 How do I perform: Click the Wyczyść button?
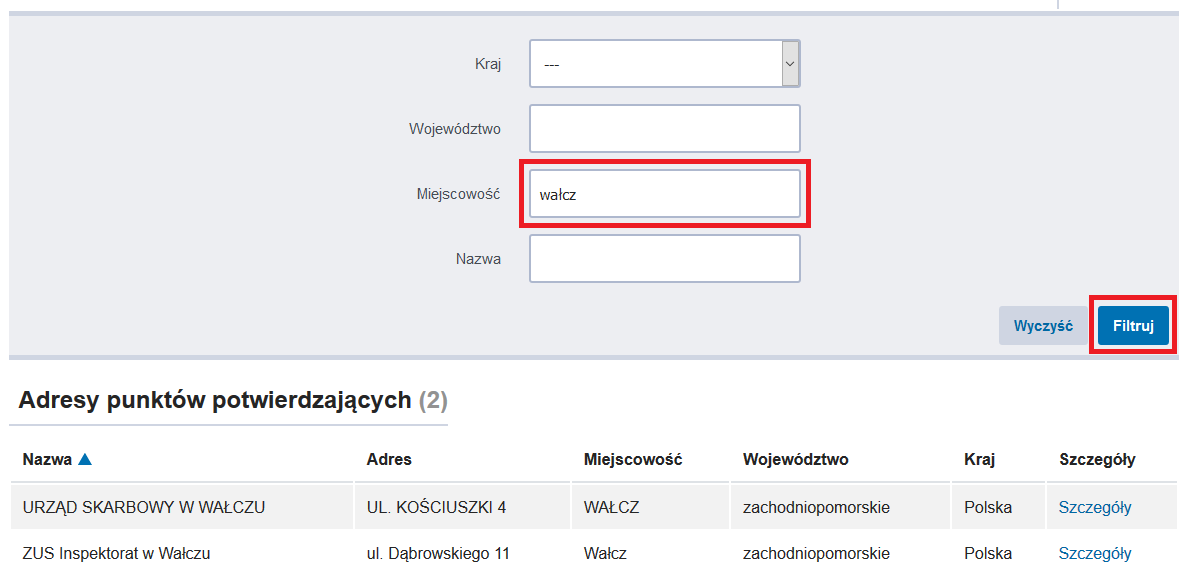click(1043, 326)
